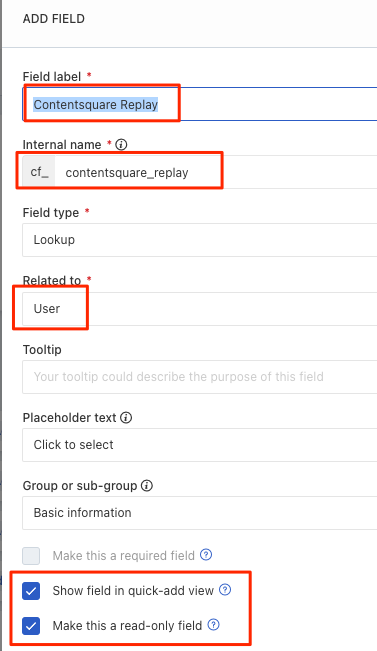Click the Group or sub-group info icon

click(x=147, y=485)
